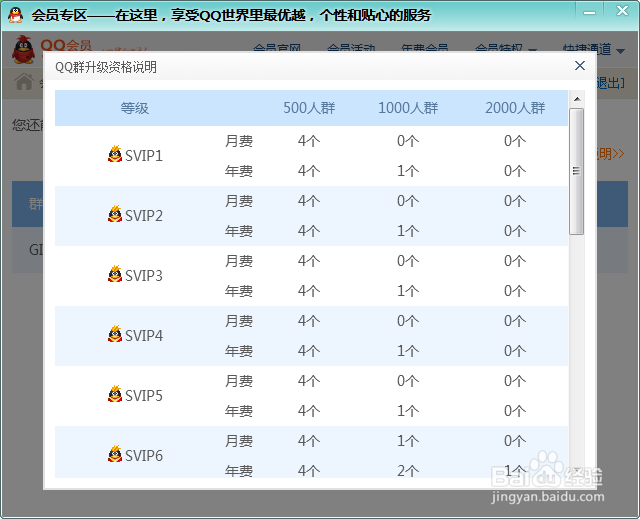Minimize the 会员专区 window
640x519 pixels.
[589, 13]
